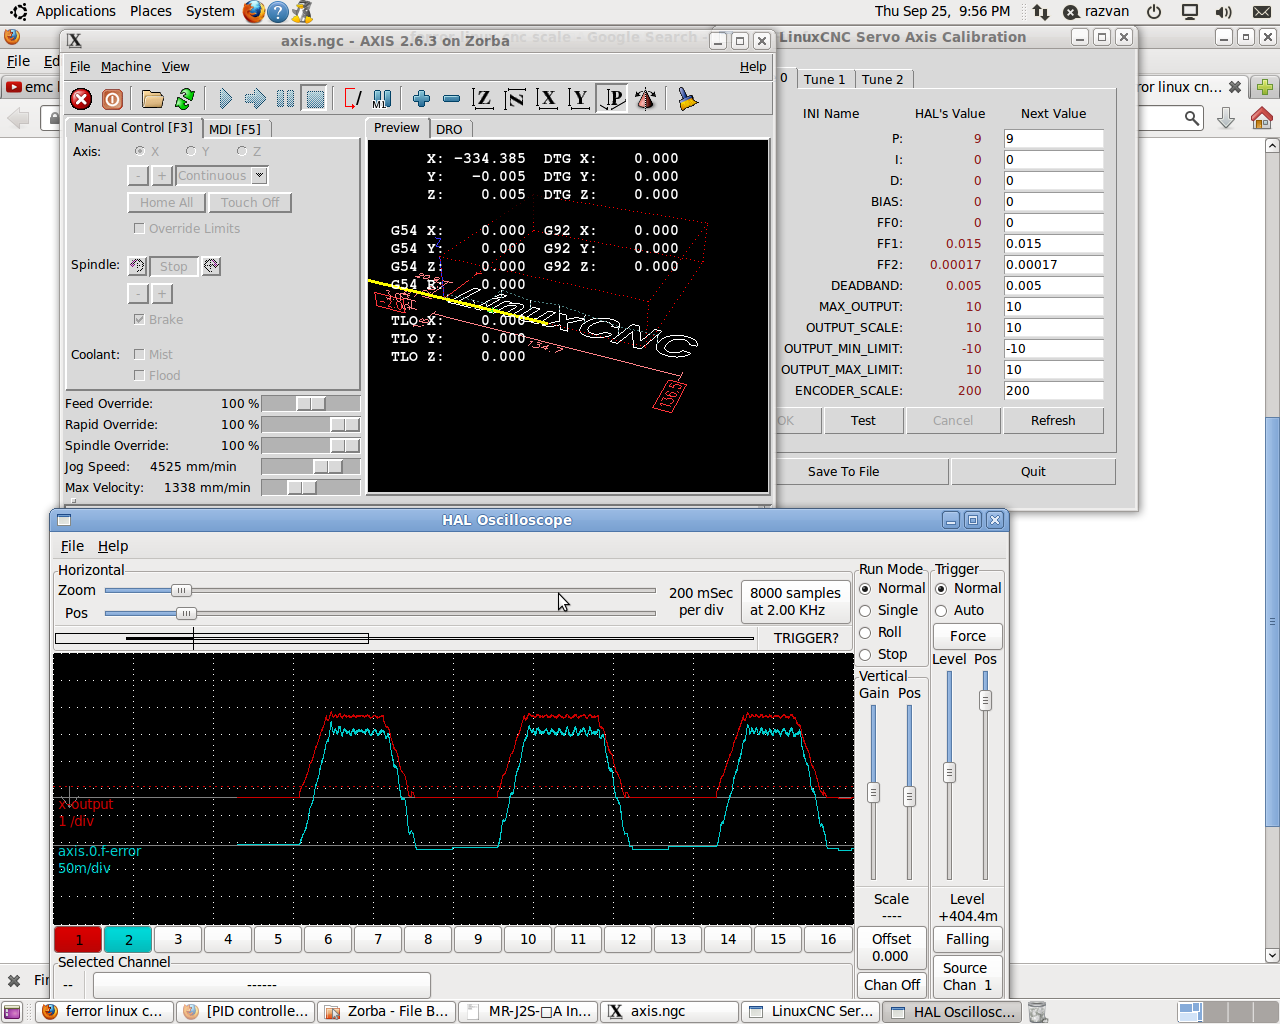This screenshot has width=1280, height=1024.
Task: Clear live plot with broom icon
Action: point(687,99)
